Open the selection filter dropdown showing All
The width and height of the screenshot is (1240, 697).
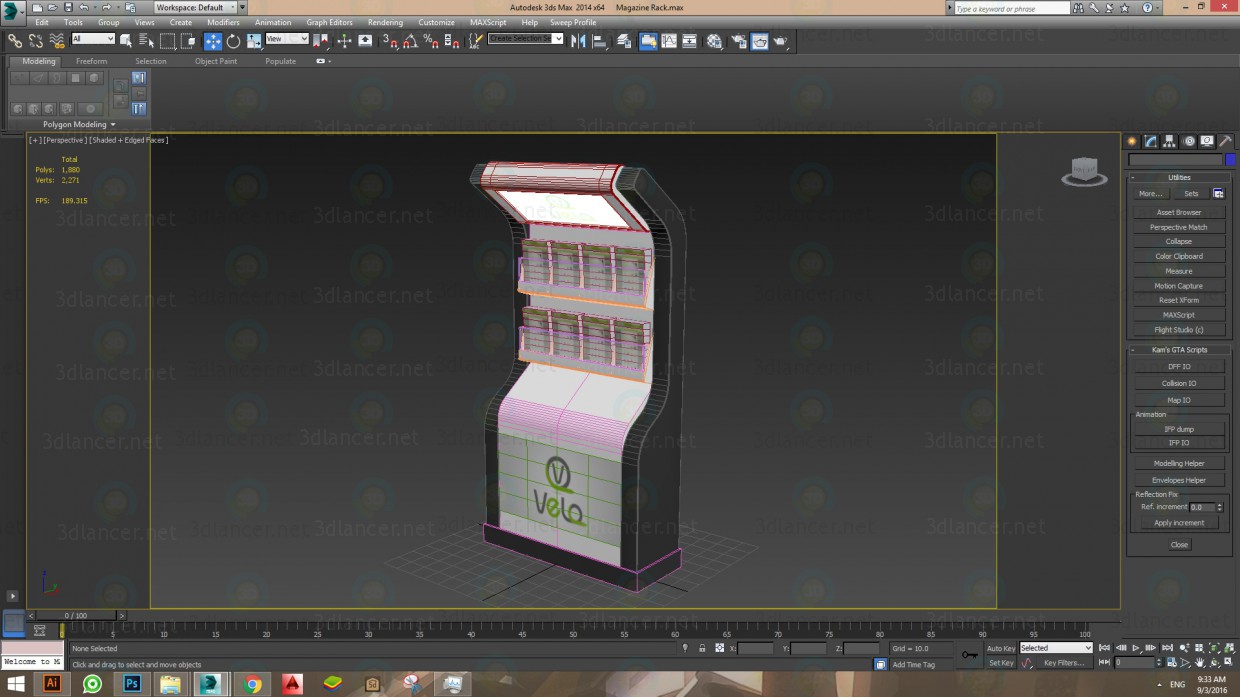pos(93,39)
